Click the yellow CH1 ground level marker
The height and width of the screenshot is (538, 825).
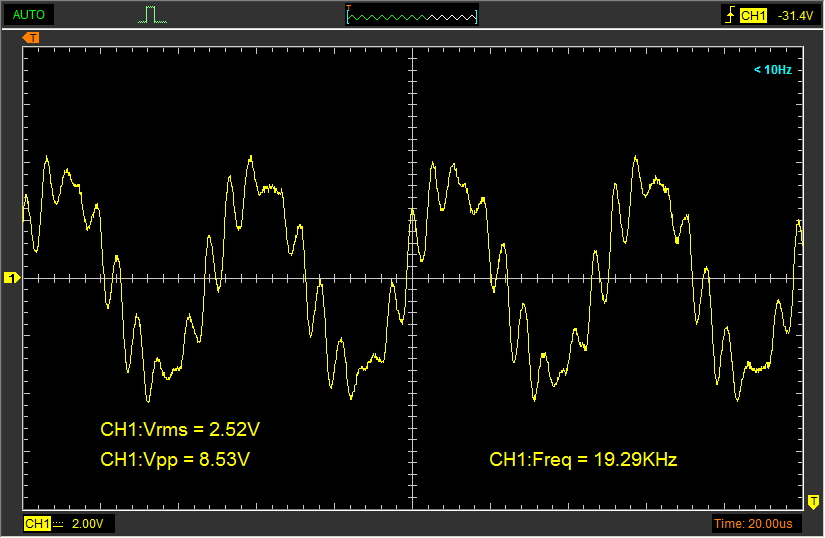[x=12, y=278]
